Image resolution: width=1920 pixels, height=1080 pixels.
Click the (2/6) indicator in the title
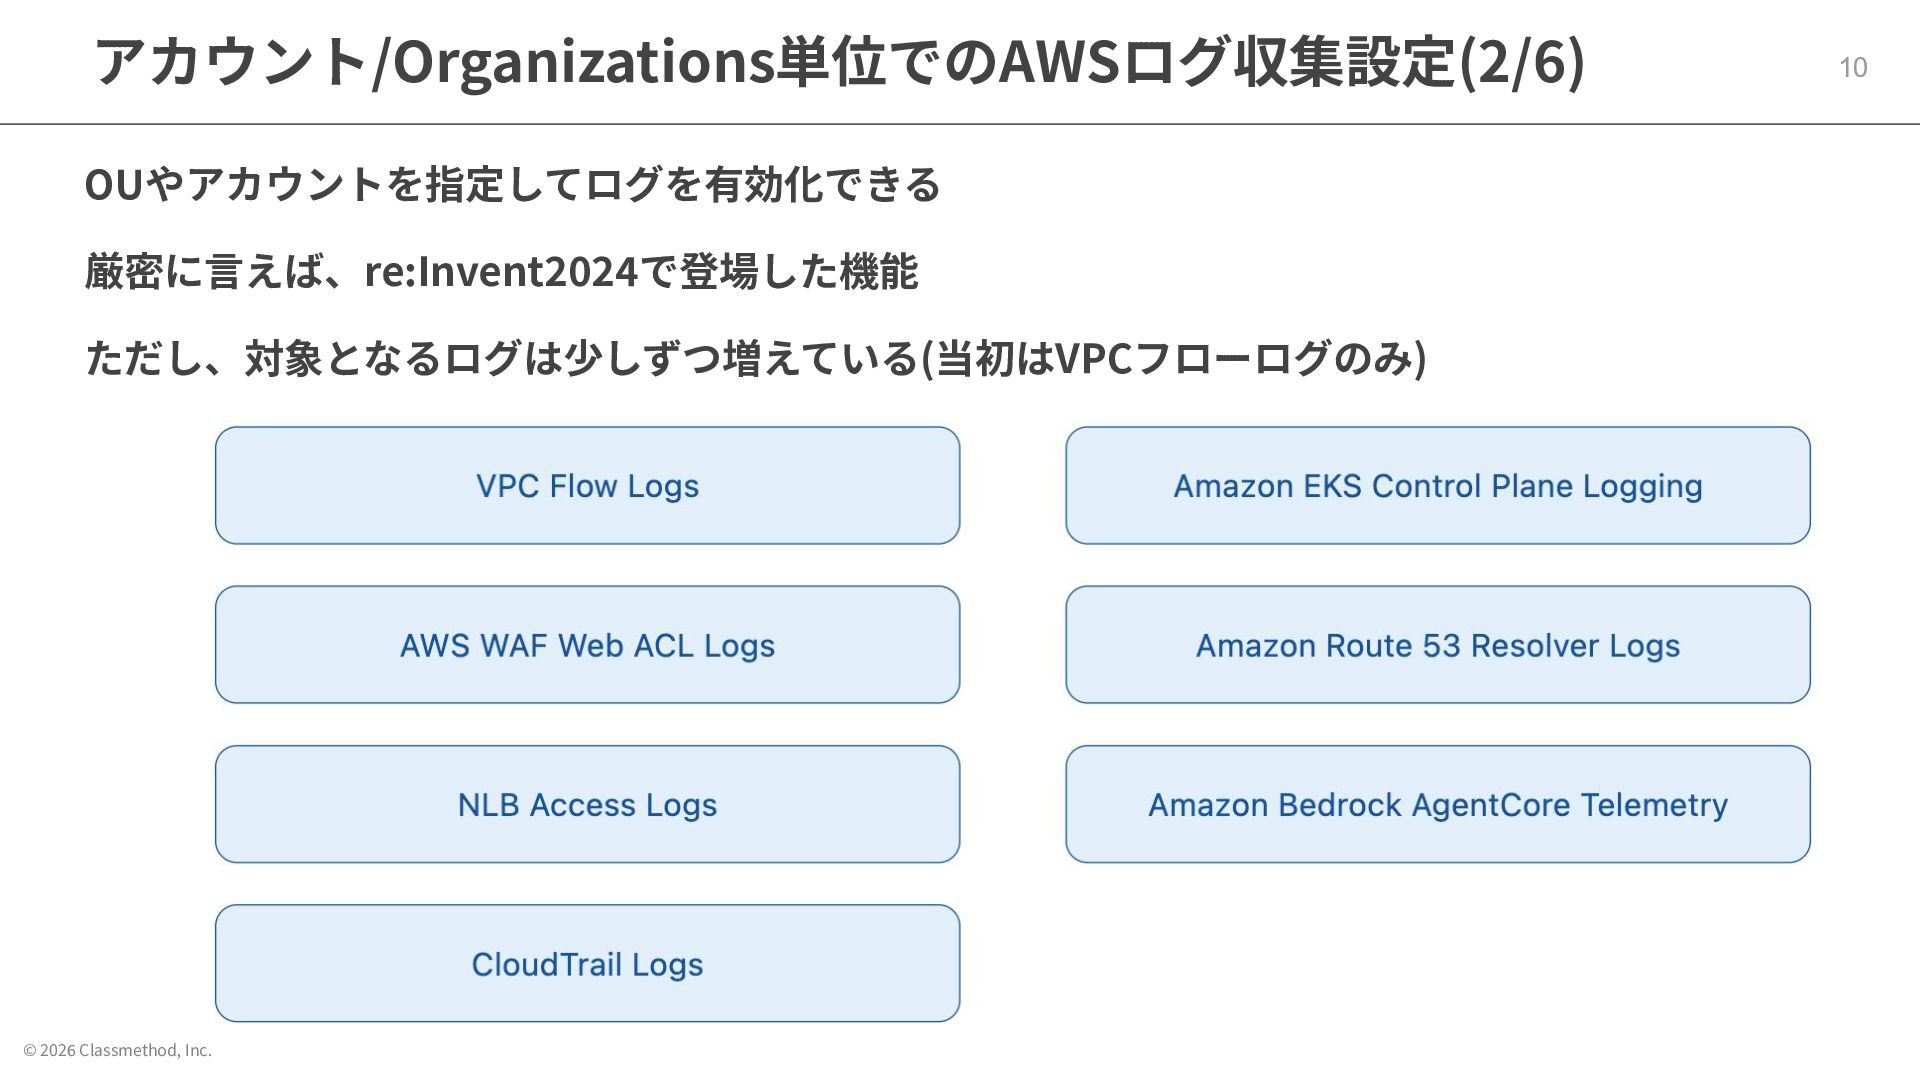[x=1522, y=62]
